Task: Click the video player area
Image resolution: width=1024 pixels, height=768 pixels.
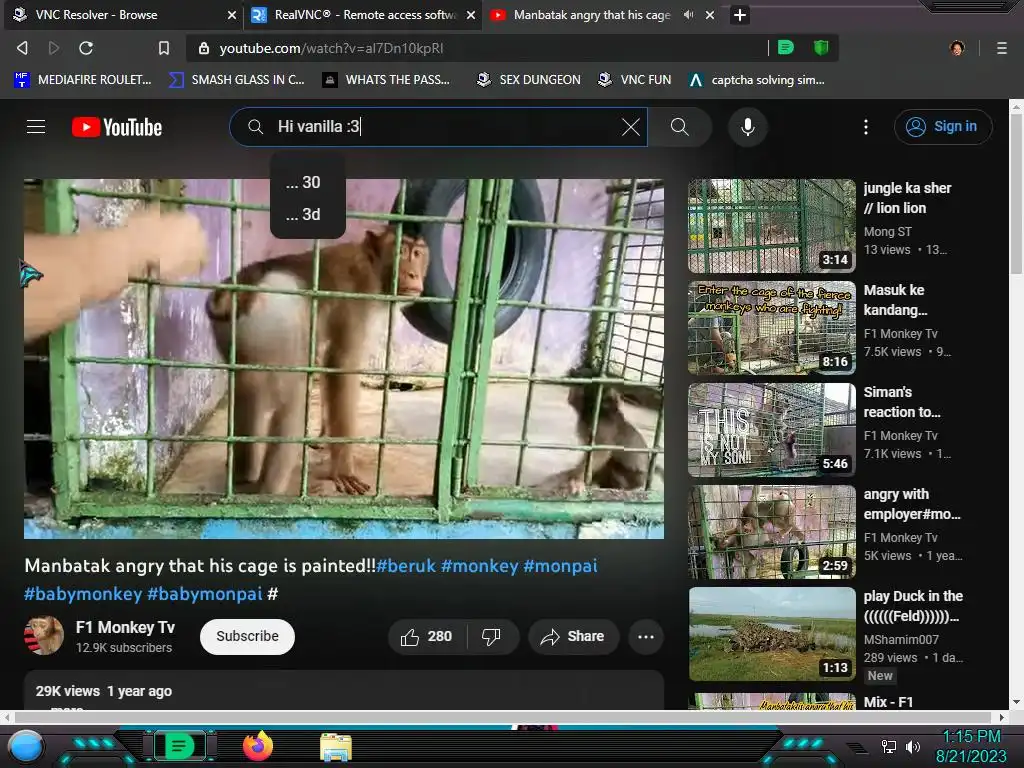Action: (344, 359)
